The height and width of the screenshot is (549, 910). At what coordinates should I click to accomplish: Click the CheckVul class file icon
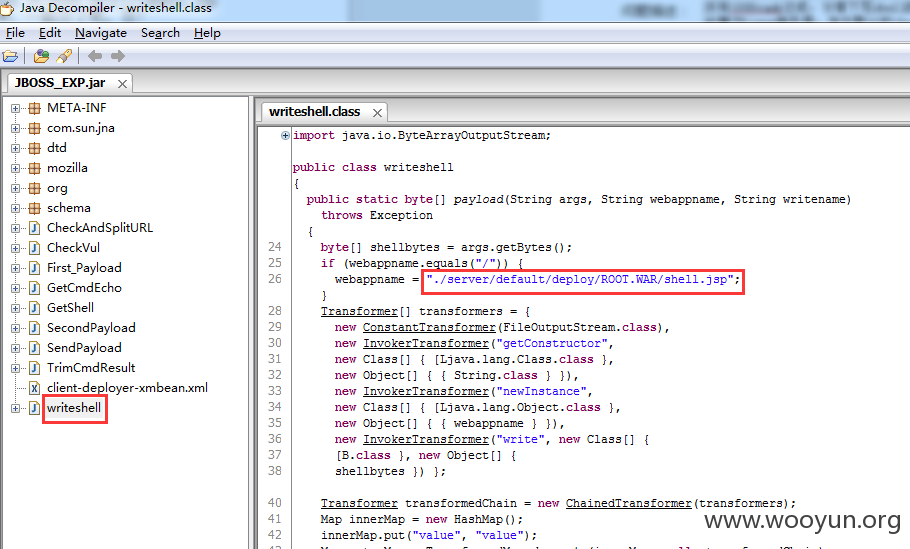(35, 248)
